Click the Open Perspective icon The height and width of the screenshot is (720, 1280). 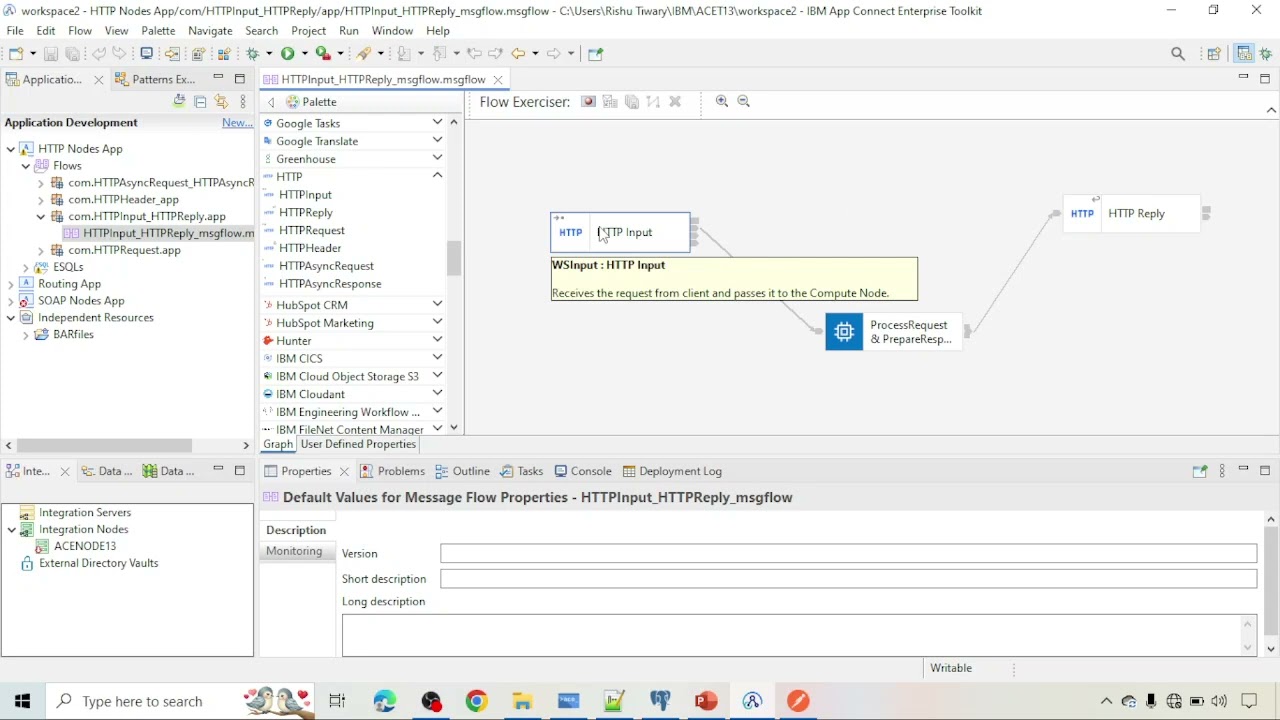click(x=1214, y=54)
